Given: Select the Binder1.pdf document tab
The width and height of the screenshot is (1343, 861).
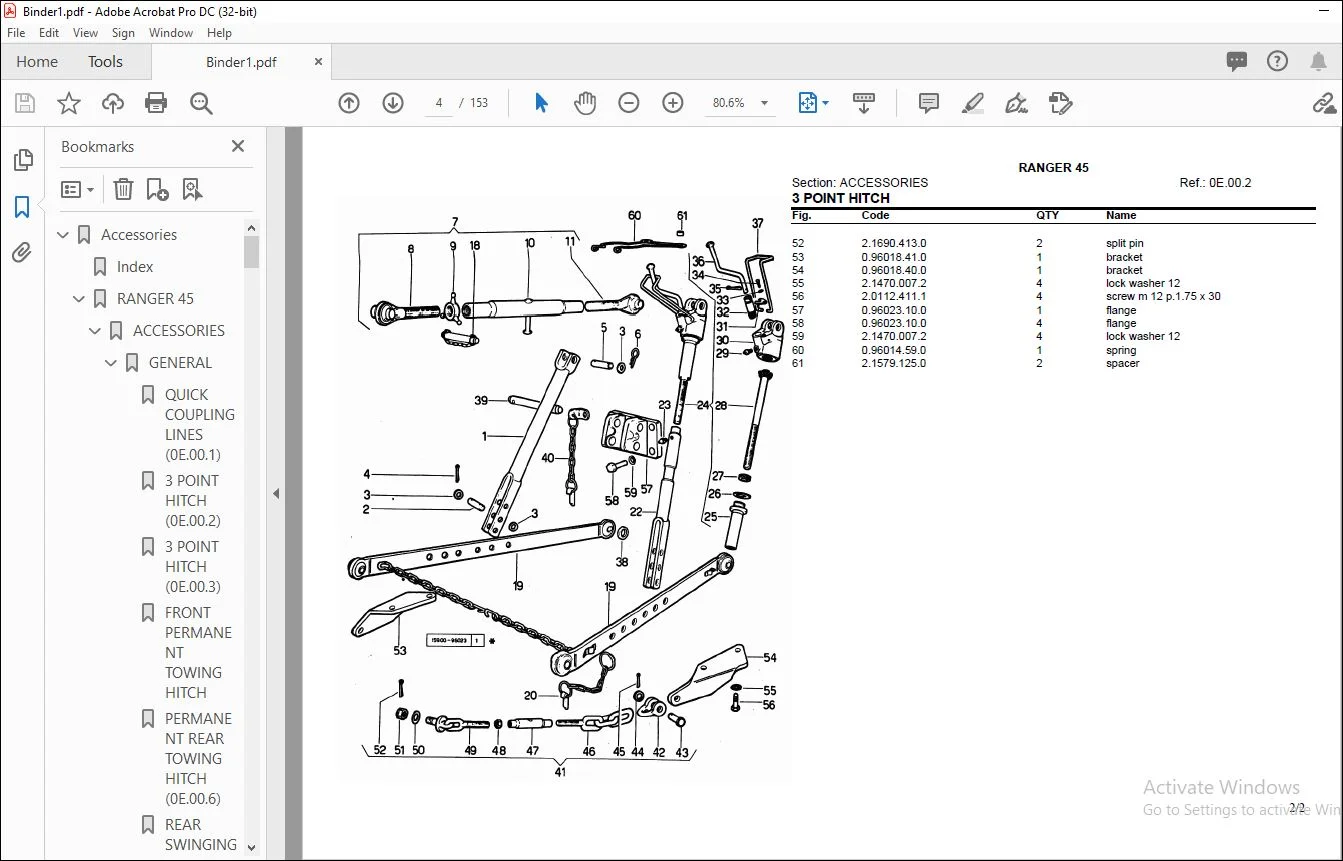Looking at the screenshot, I should point(241,62).
